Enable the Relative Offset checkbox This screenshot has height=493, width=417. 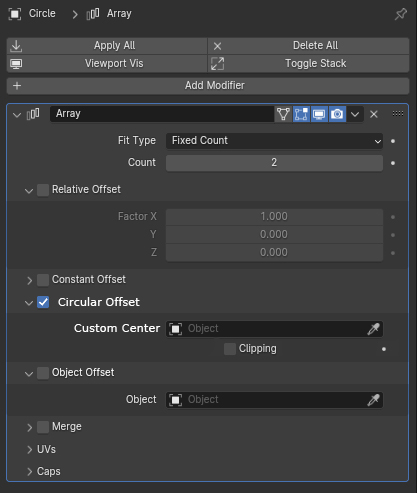coord(43,190)
